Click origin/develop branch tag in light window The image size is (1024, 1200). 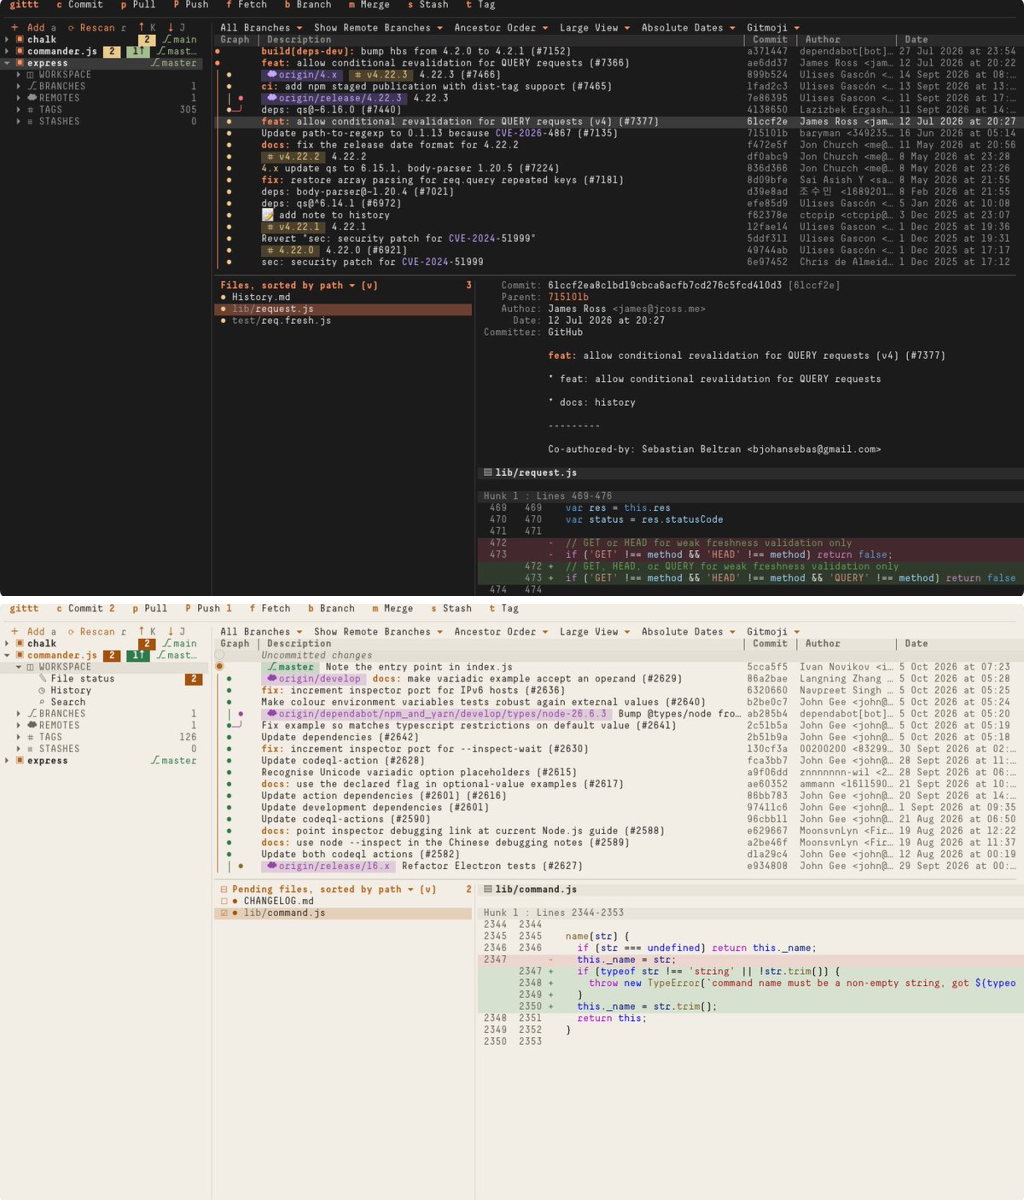tap(314, 679)
